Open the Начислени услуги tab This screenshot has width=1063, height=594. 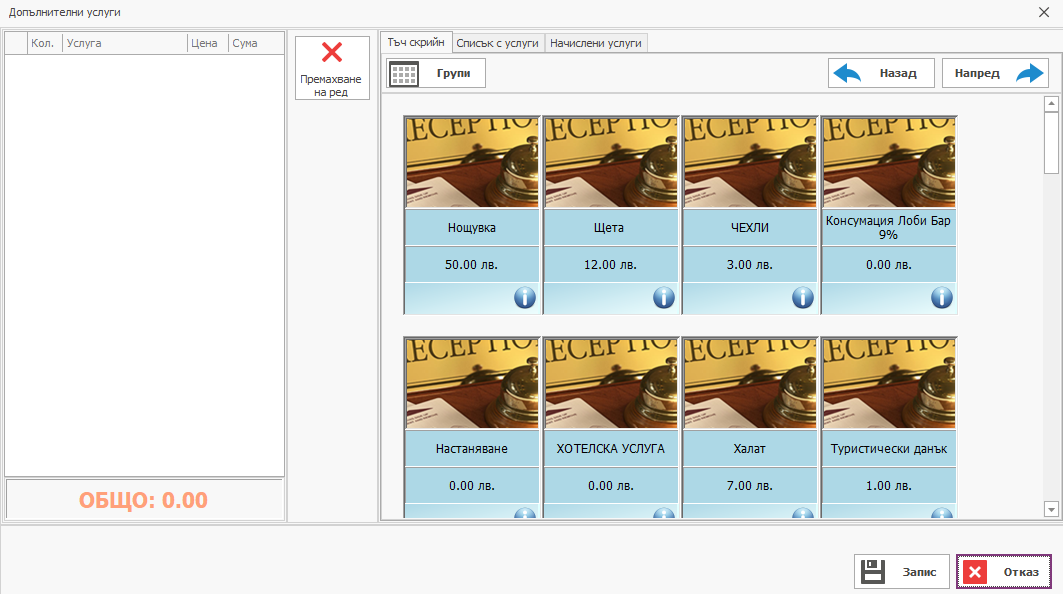[x=596, y=43]
